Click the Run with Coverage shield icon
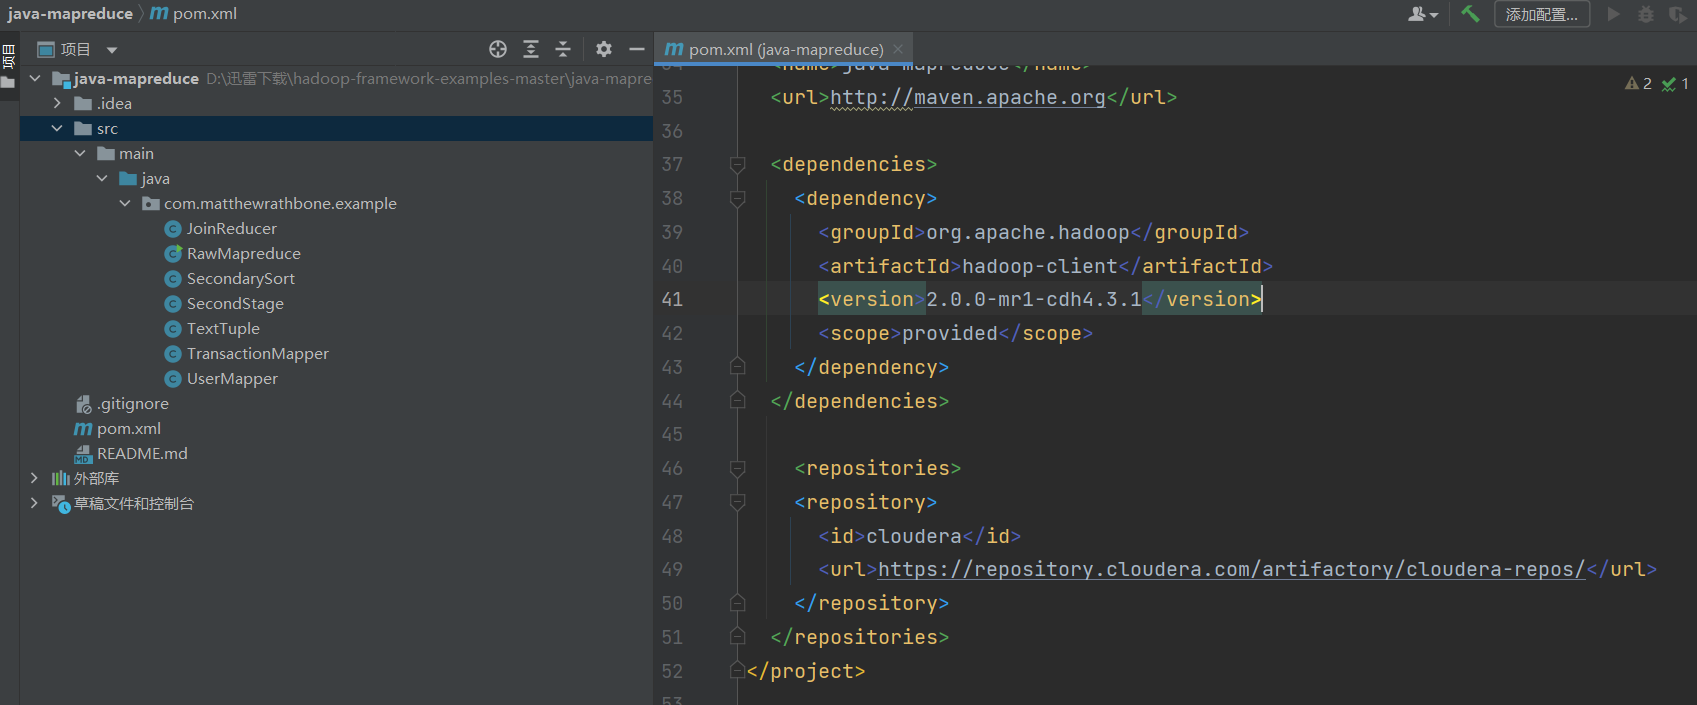This screenshot has height=705, width=1697. (x=1677, y=14)
